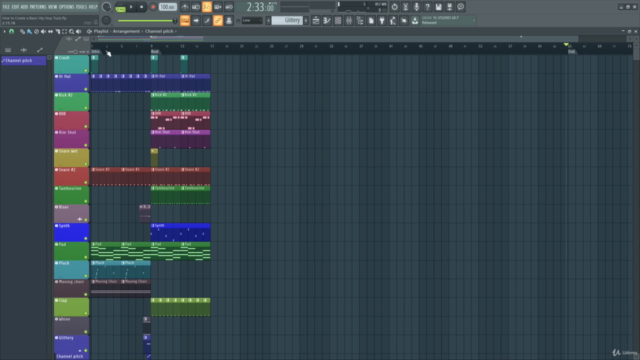640x360 pixels.
Task: Select the playlist draw pencil tool
Action: [22, 31]
